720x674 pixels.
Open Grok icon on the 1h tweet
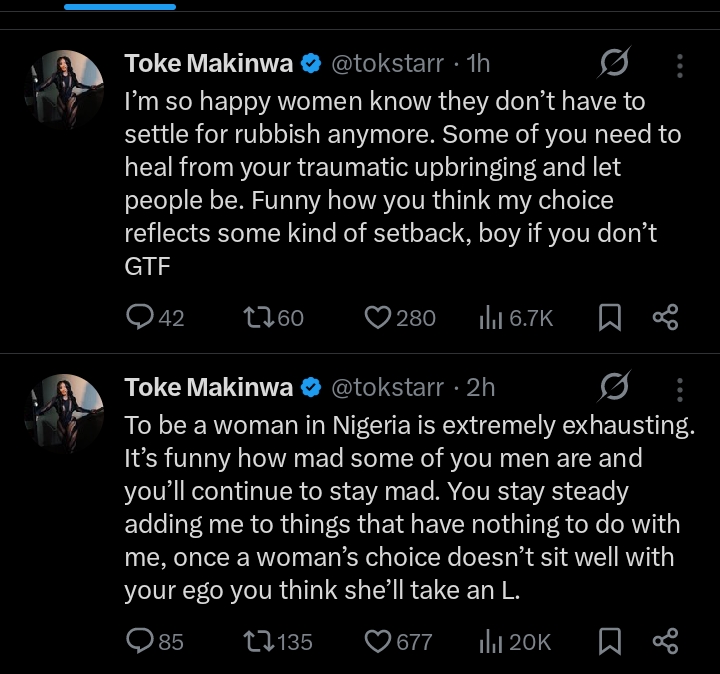(612, 64)
